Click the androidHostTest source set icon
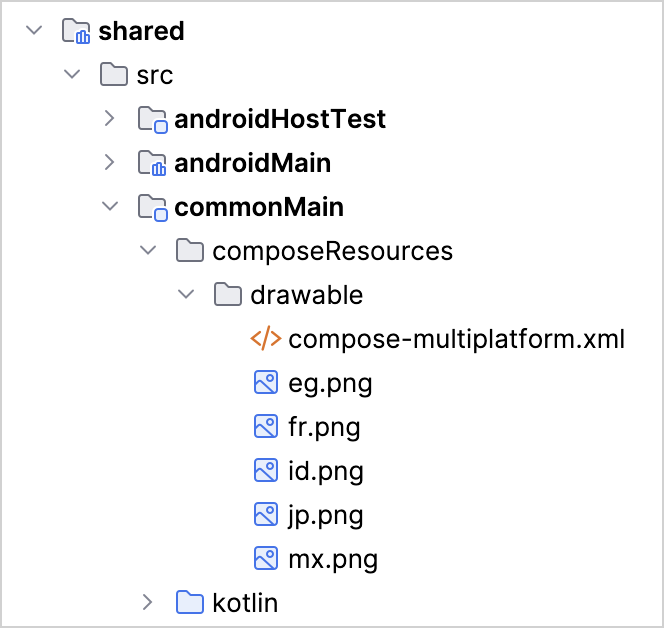 [x=152, y=119]
